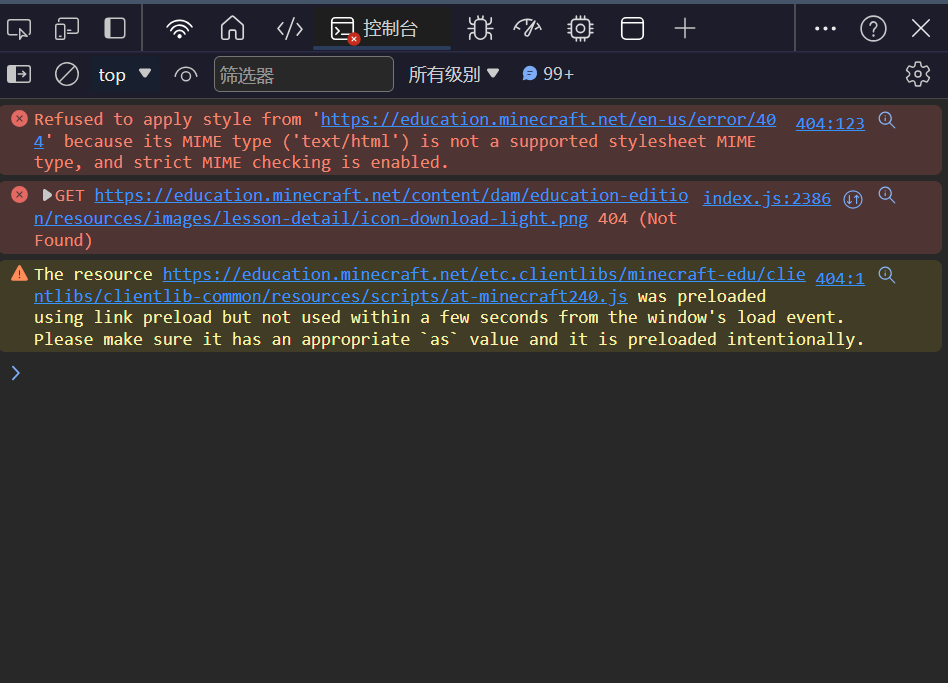Screen dimensions: 948x683
Task: Open the Memory chip icon tab
Action: (580, 29)
